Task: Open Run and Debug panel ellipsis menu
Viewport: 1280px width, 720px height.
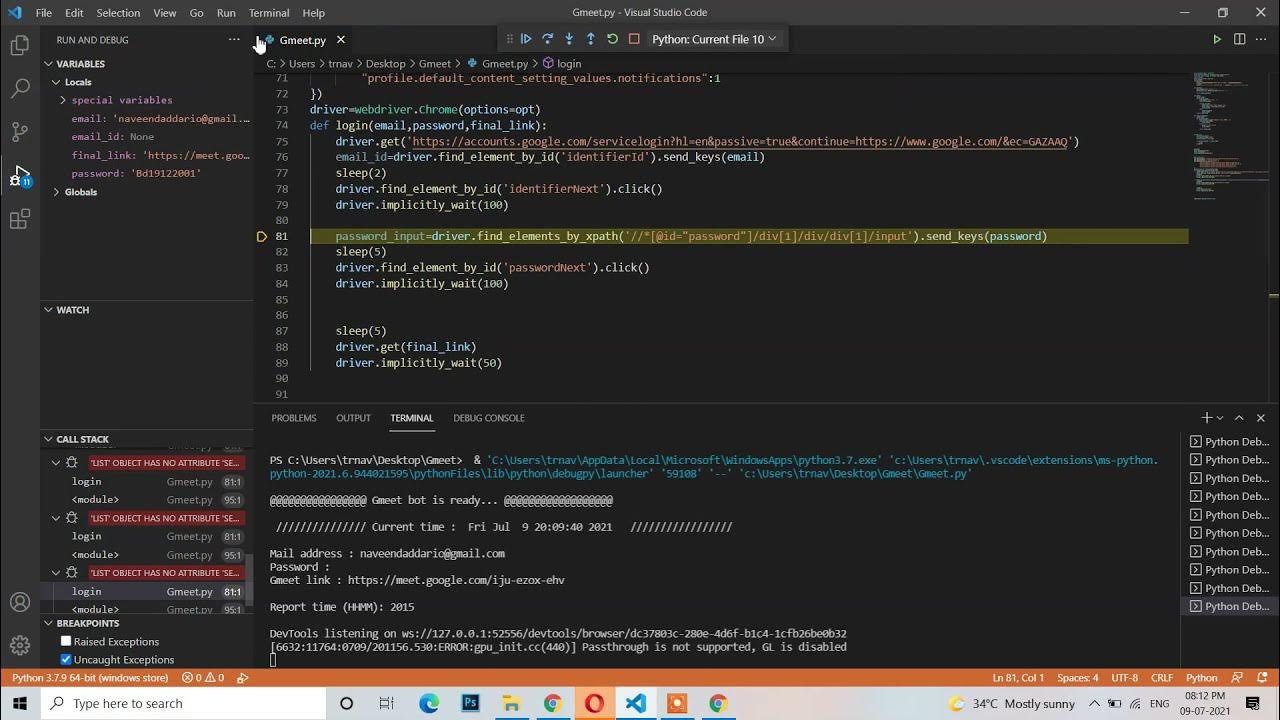Action: tap(234, 39)
